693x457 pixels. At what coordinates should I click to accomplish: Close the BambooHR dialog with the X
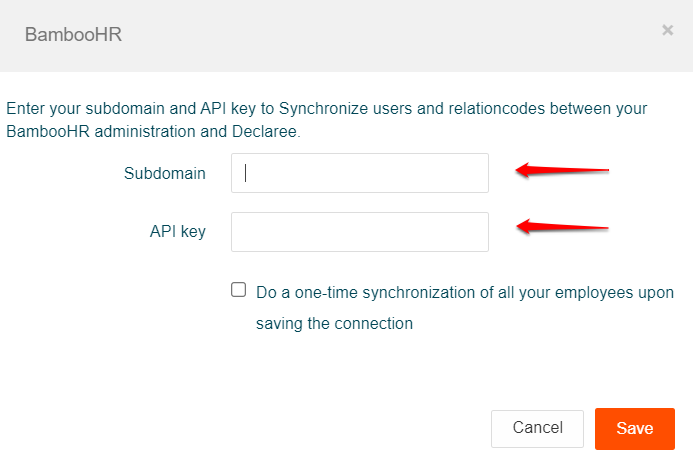pos(667,30)
